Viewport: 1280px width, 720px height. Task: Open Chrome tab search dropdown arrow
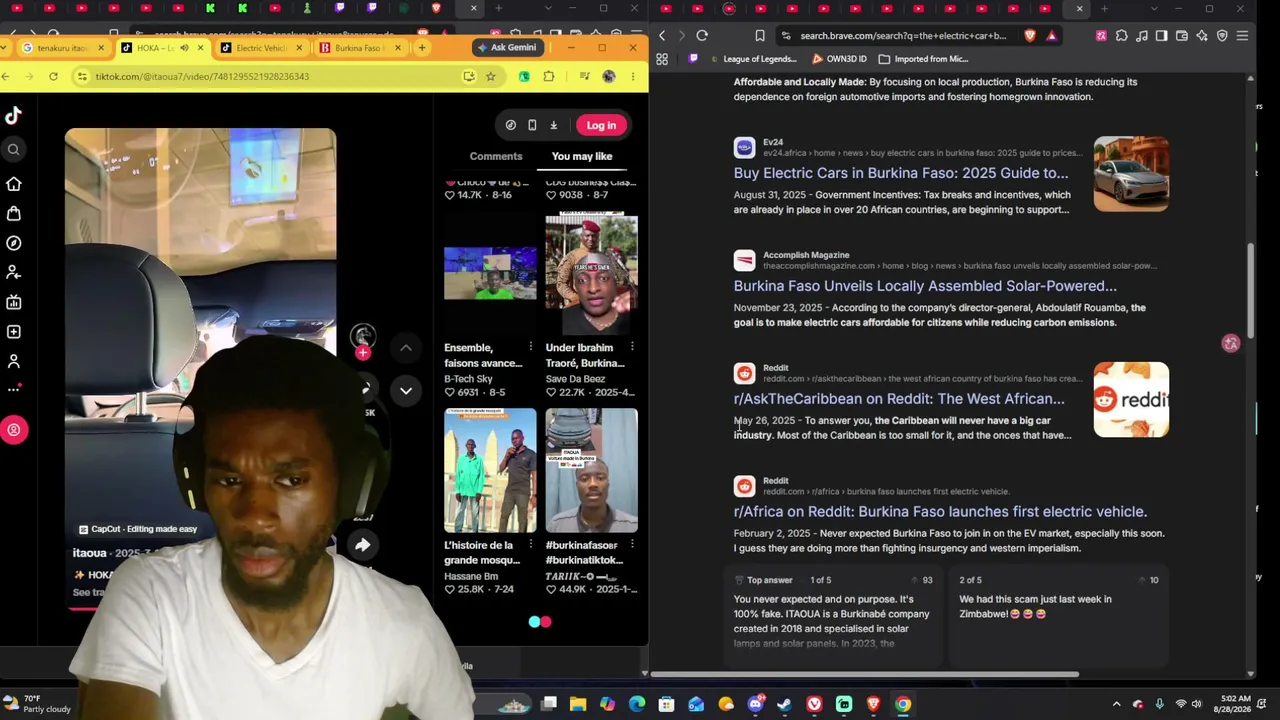coord(6,48)
